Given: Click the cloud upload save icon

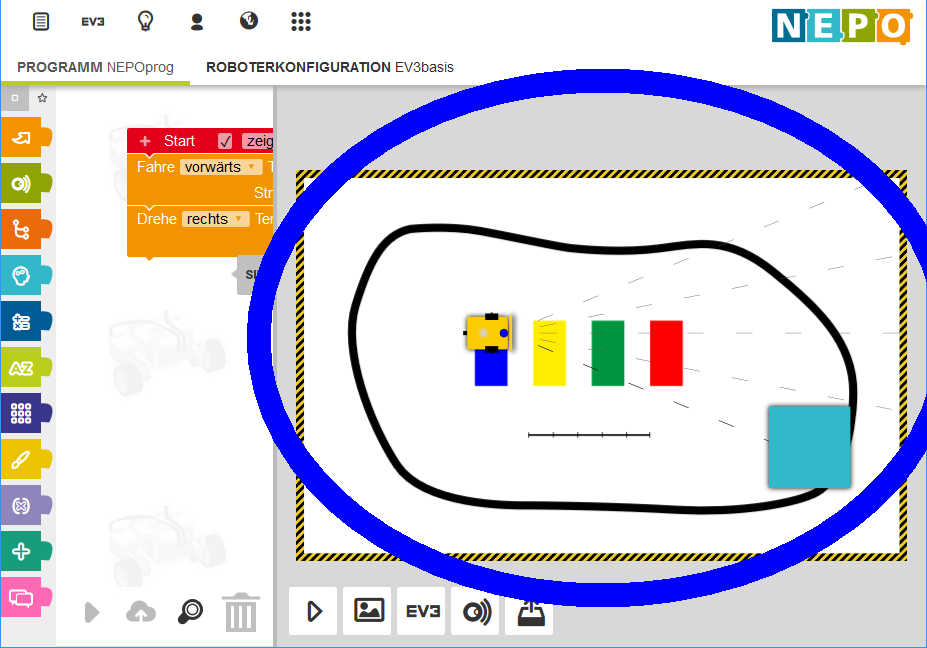Looking at the screenshot, I should 141,612.
